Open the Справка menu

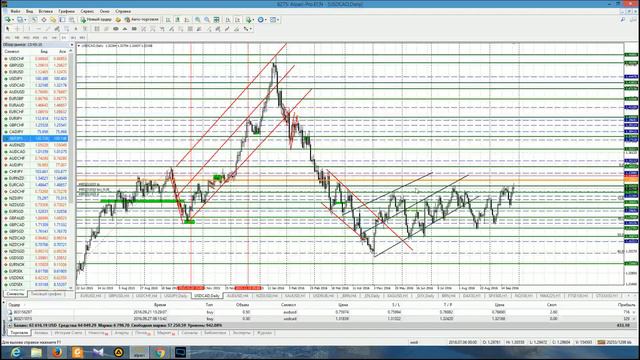(x=123, y=11)
